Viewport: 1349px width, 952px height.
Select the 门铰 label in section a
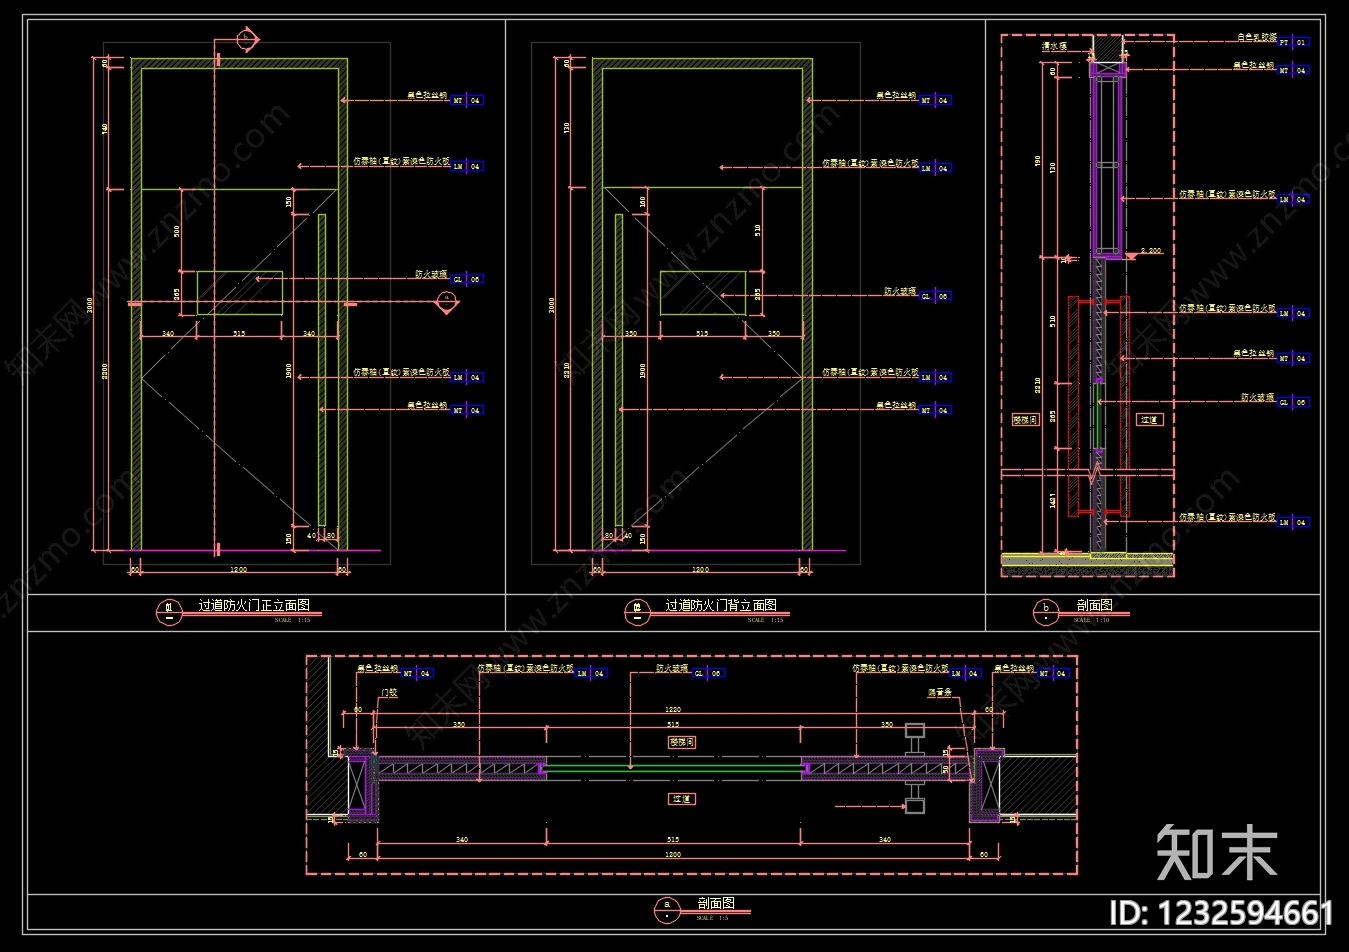point(389,692)
